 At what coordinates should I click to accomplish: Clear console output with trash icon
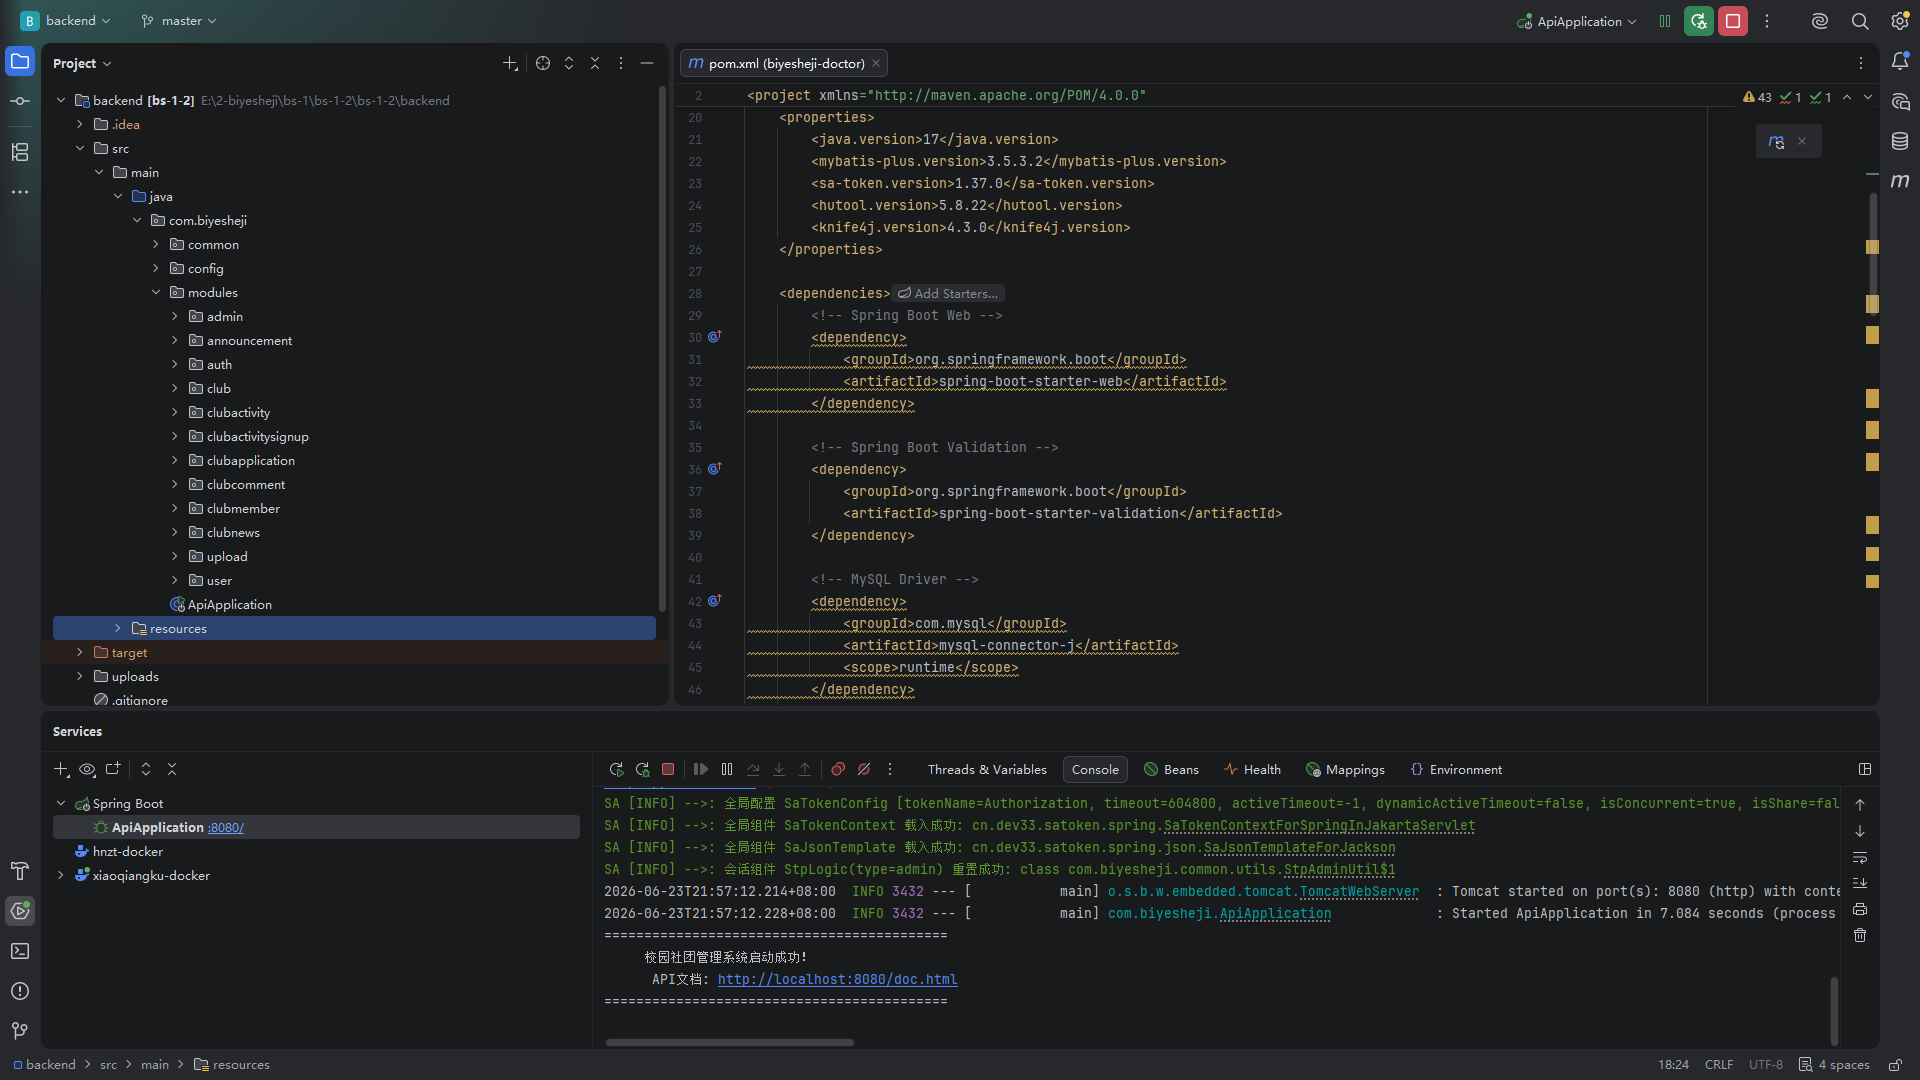[1860, 935]
